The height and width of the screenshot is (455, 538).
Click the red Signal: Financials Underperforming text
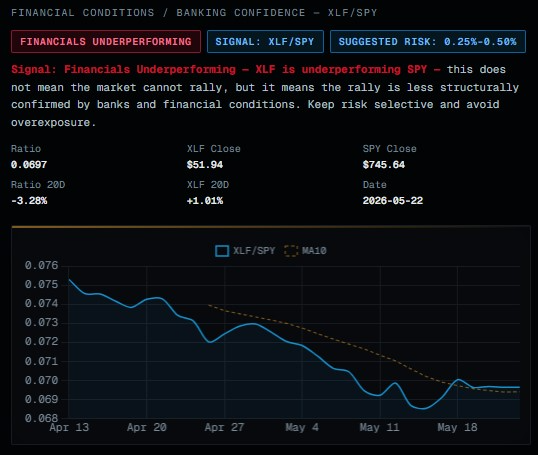[226, 70]
